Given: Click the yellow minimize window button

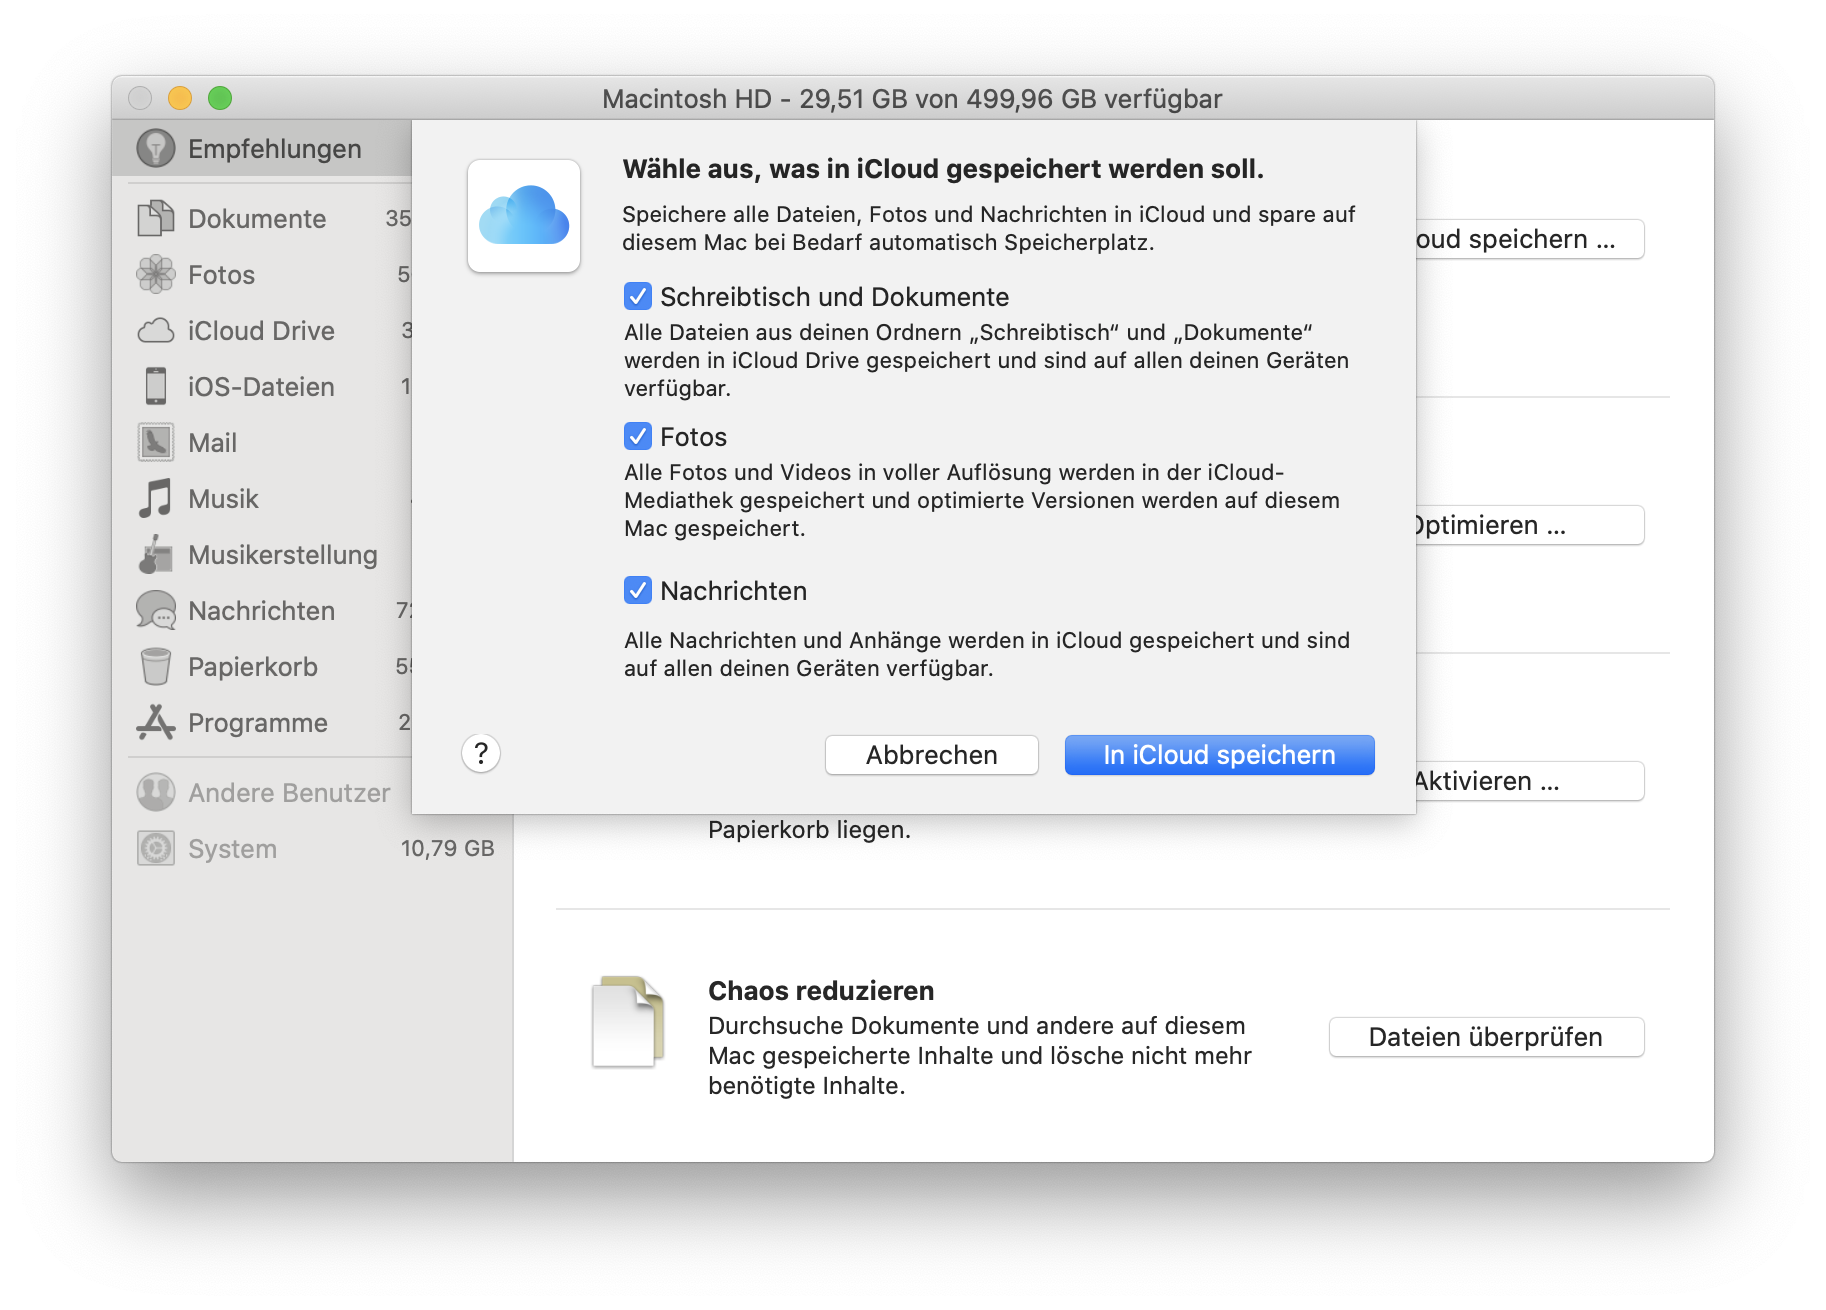Looking at the screenshot, I should coord(180,98).
